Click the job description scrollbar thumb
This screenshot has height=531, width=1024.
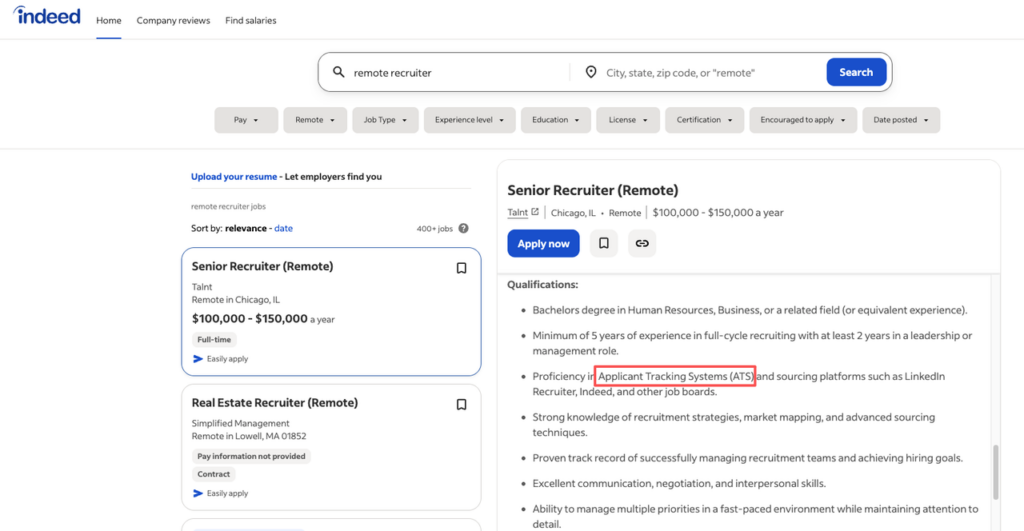click(x=995, y=472)
